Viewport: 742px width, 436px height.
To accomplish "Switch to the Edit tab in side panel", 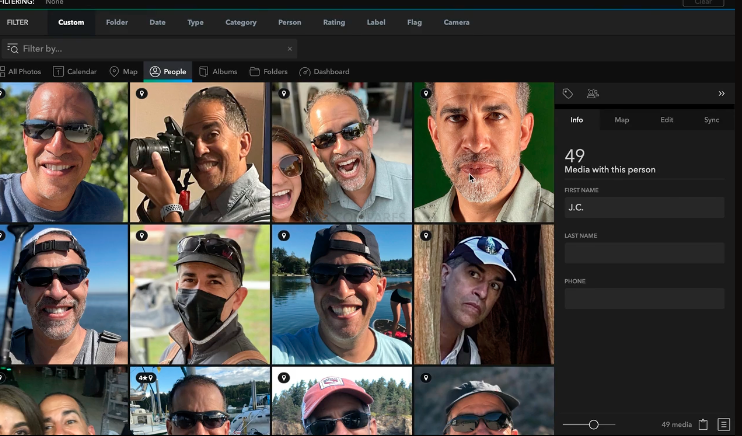I will [x=666, y=120].
